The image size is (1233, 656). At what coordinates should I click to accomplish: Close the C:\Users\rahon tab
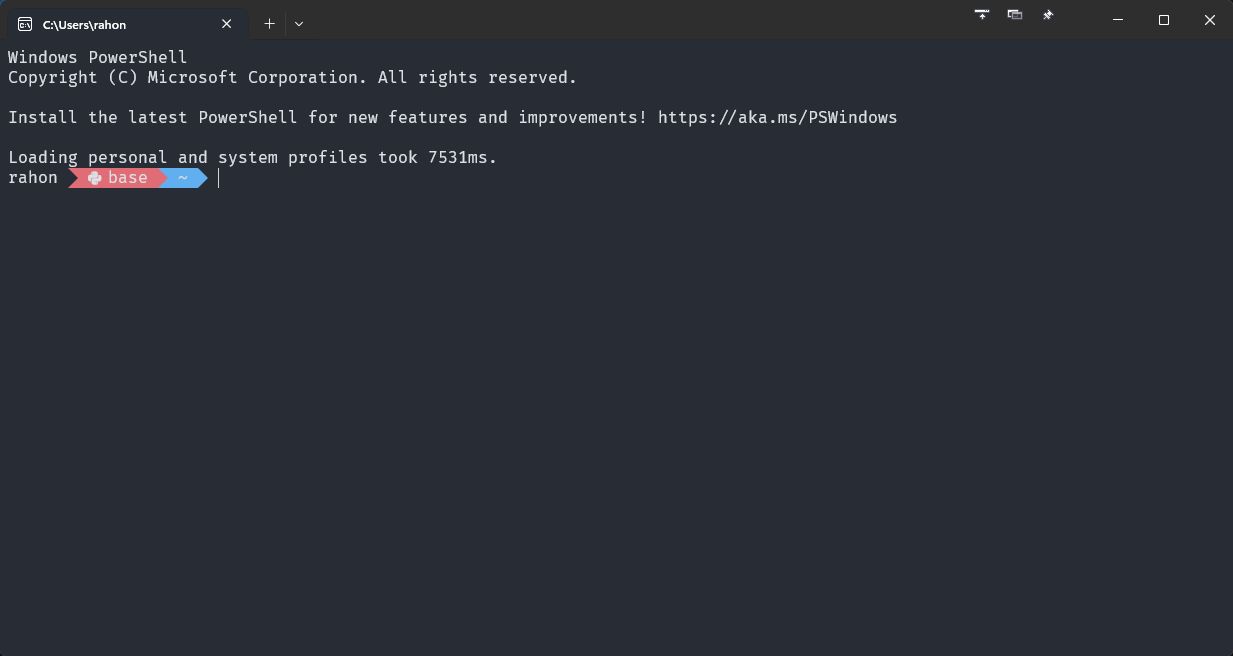click(227, 24)
